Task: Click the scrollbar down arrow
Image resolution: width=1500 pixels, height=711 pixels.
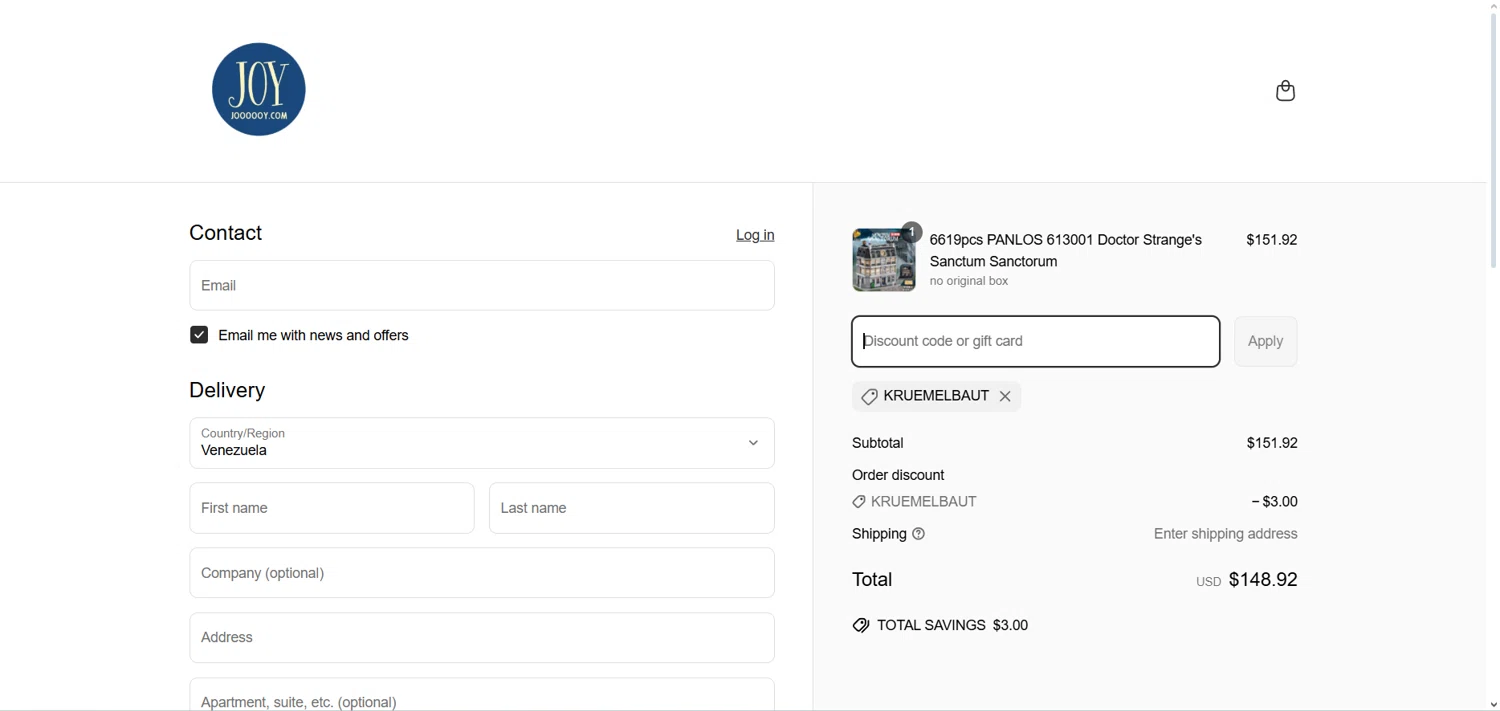Action: click(1493, 704)
